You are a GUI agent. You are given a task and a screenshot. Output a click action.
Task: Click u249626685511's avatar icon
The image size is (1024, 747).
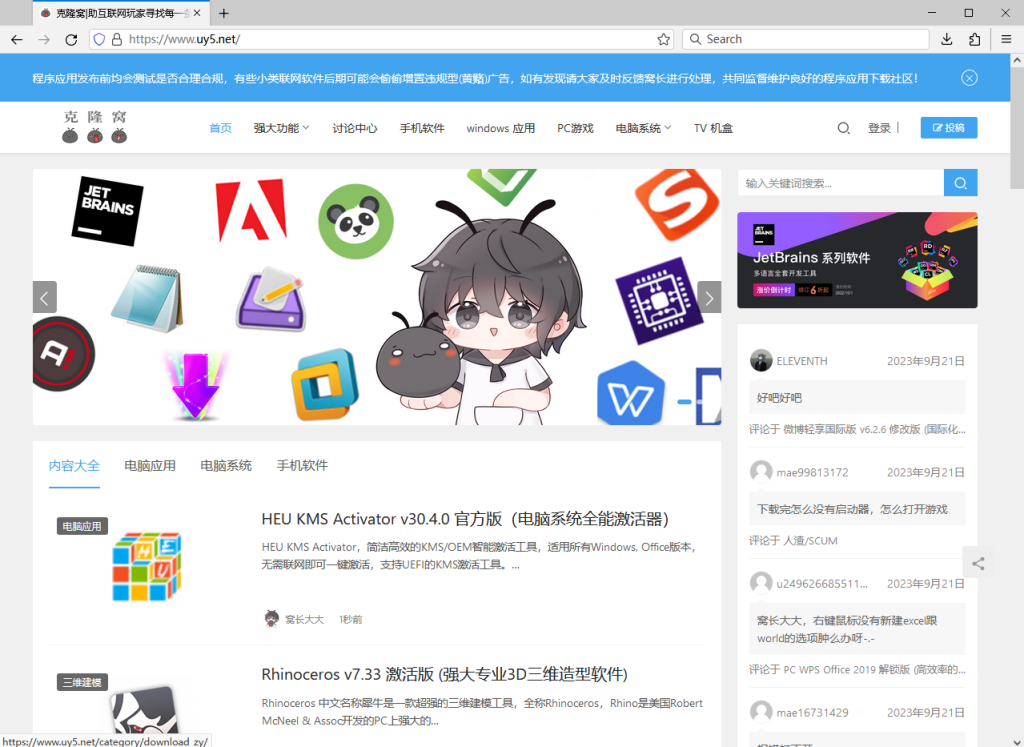(x=761, y=582)
